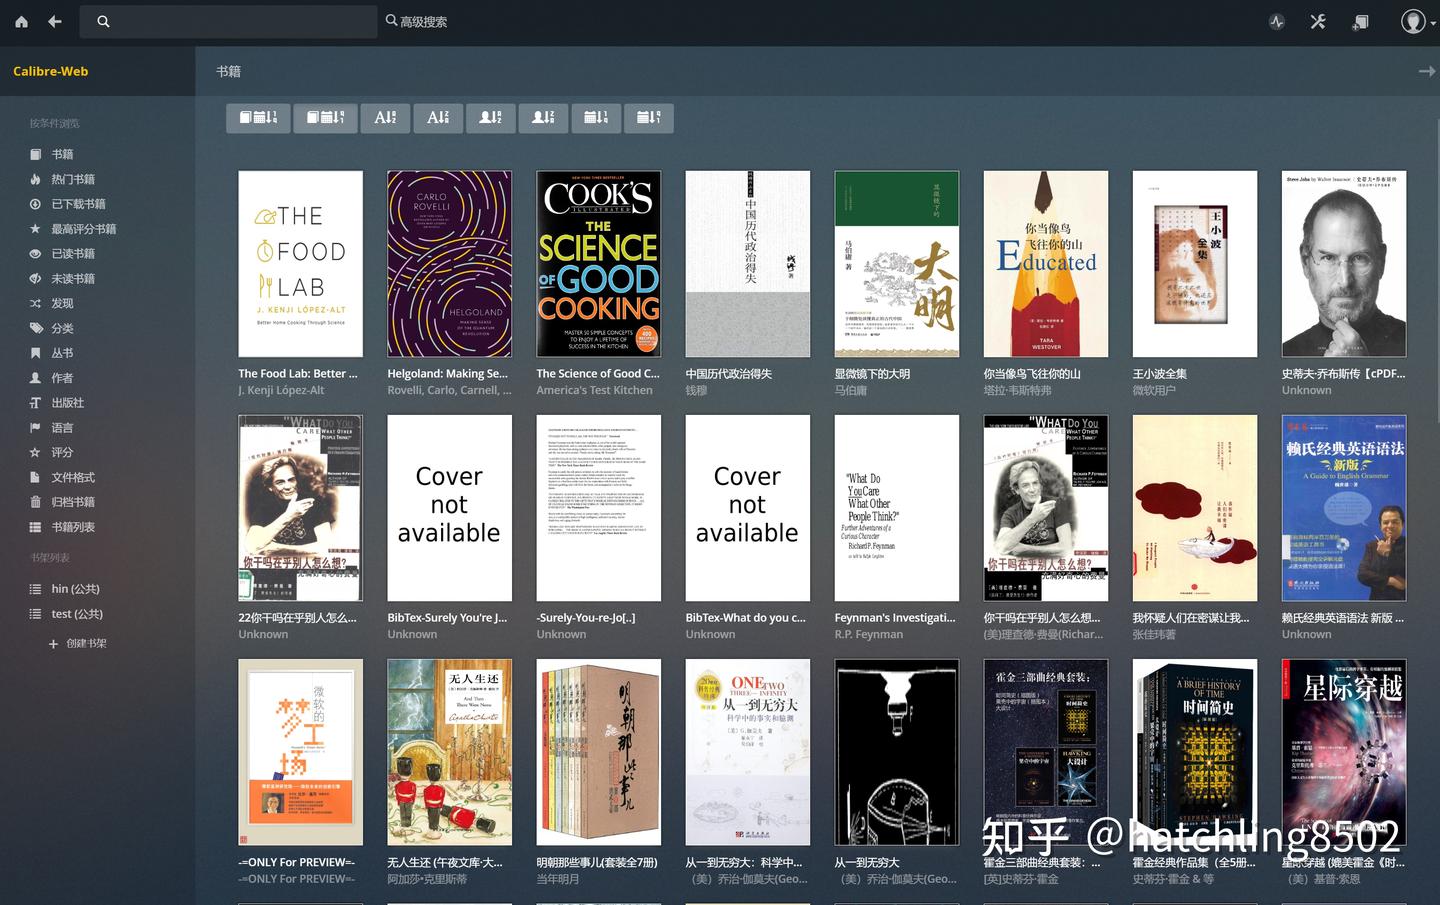Open 王小波全集 book cover
Screen dimensions: 1440x905
(1195, 264)
